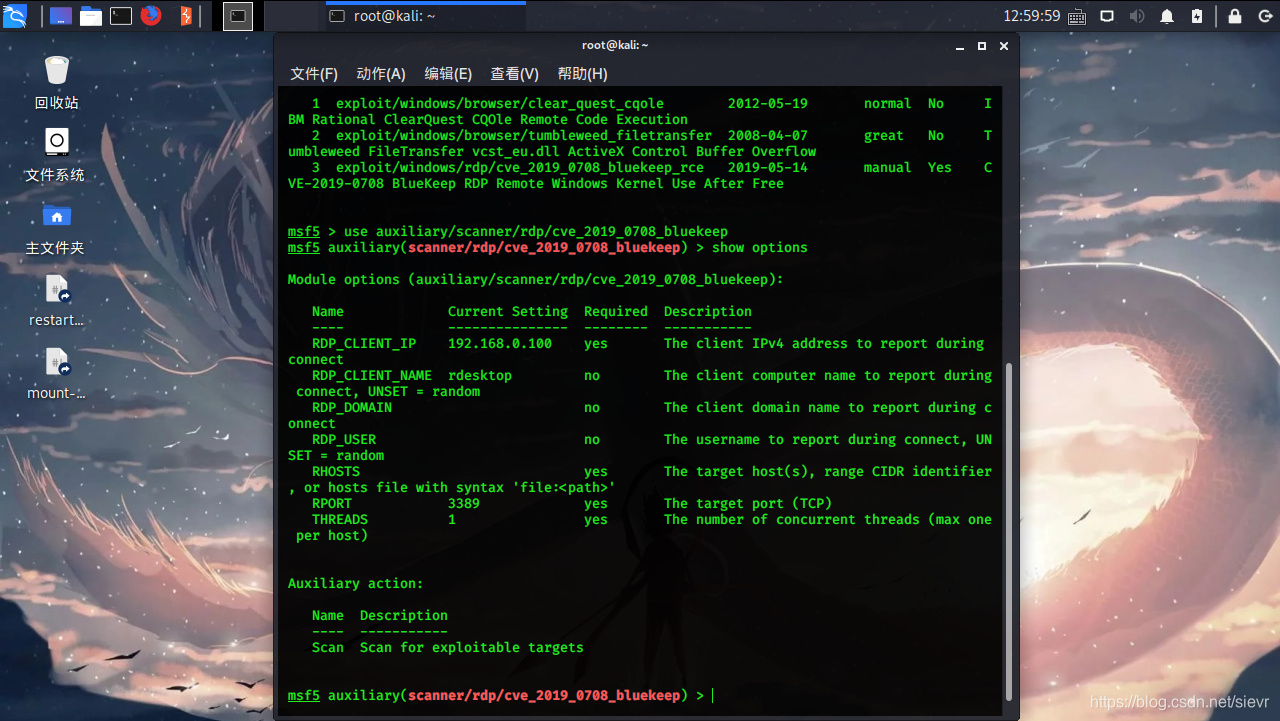Click the show desktop panel icon
The width and height of the screenshot is (1280, 721).
pos(60,16)
